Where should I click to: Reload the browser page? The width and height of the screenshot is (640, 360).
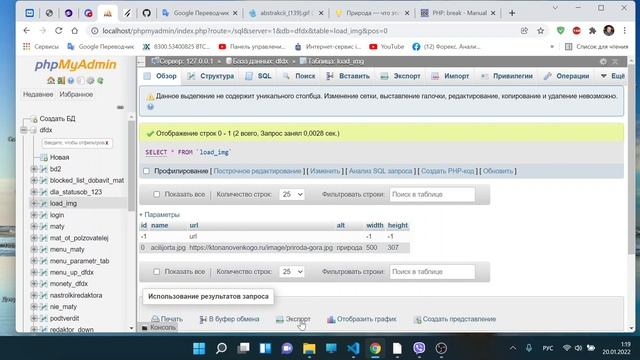point(58,31)
